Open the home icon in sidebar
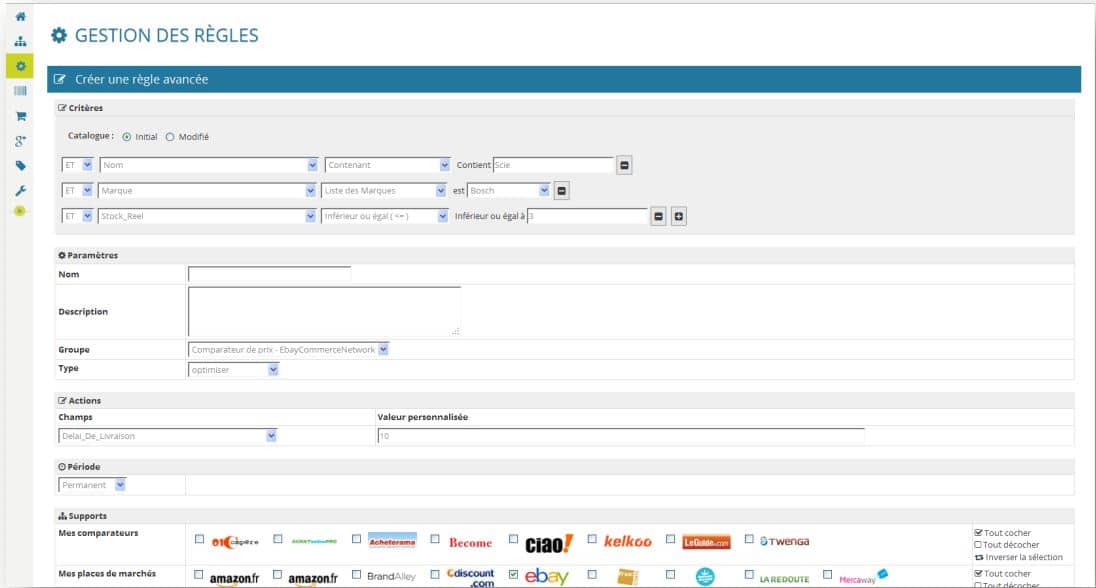 click(20, 16)
